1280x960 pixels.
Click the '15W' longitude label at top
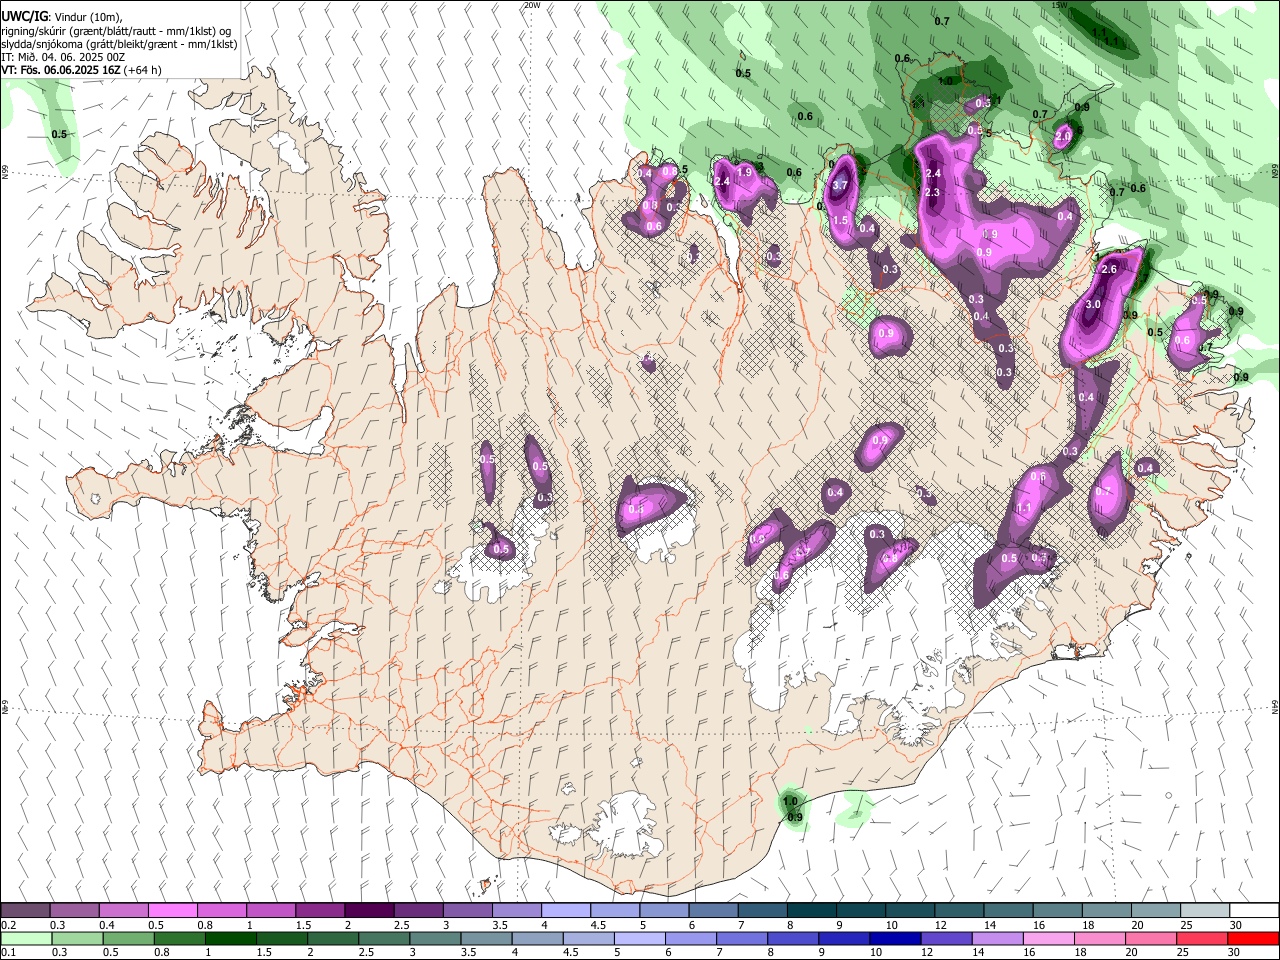point(1058,5)
